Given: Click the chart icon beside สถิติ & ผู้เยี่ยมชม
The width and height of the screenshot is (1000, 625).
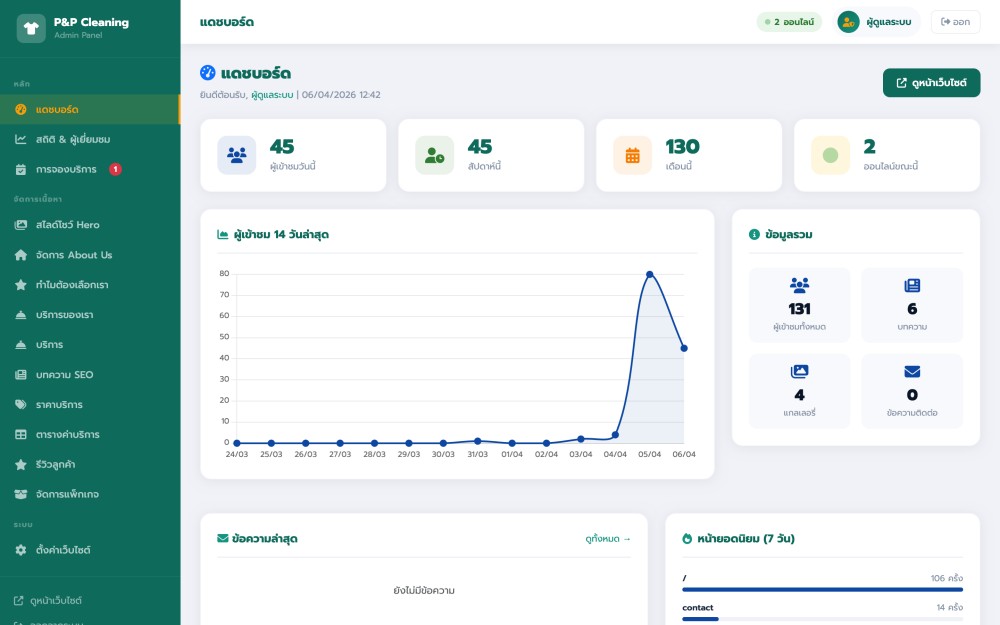Looking at the screenshot, I should pyautogui.click(x=21, y=139).
